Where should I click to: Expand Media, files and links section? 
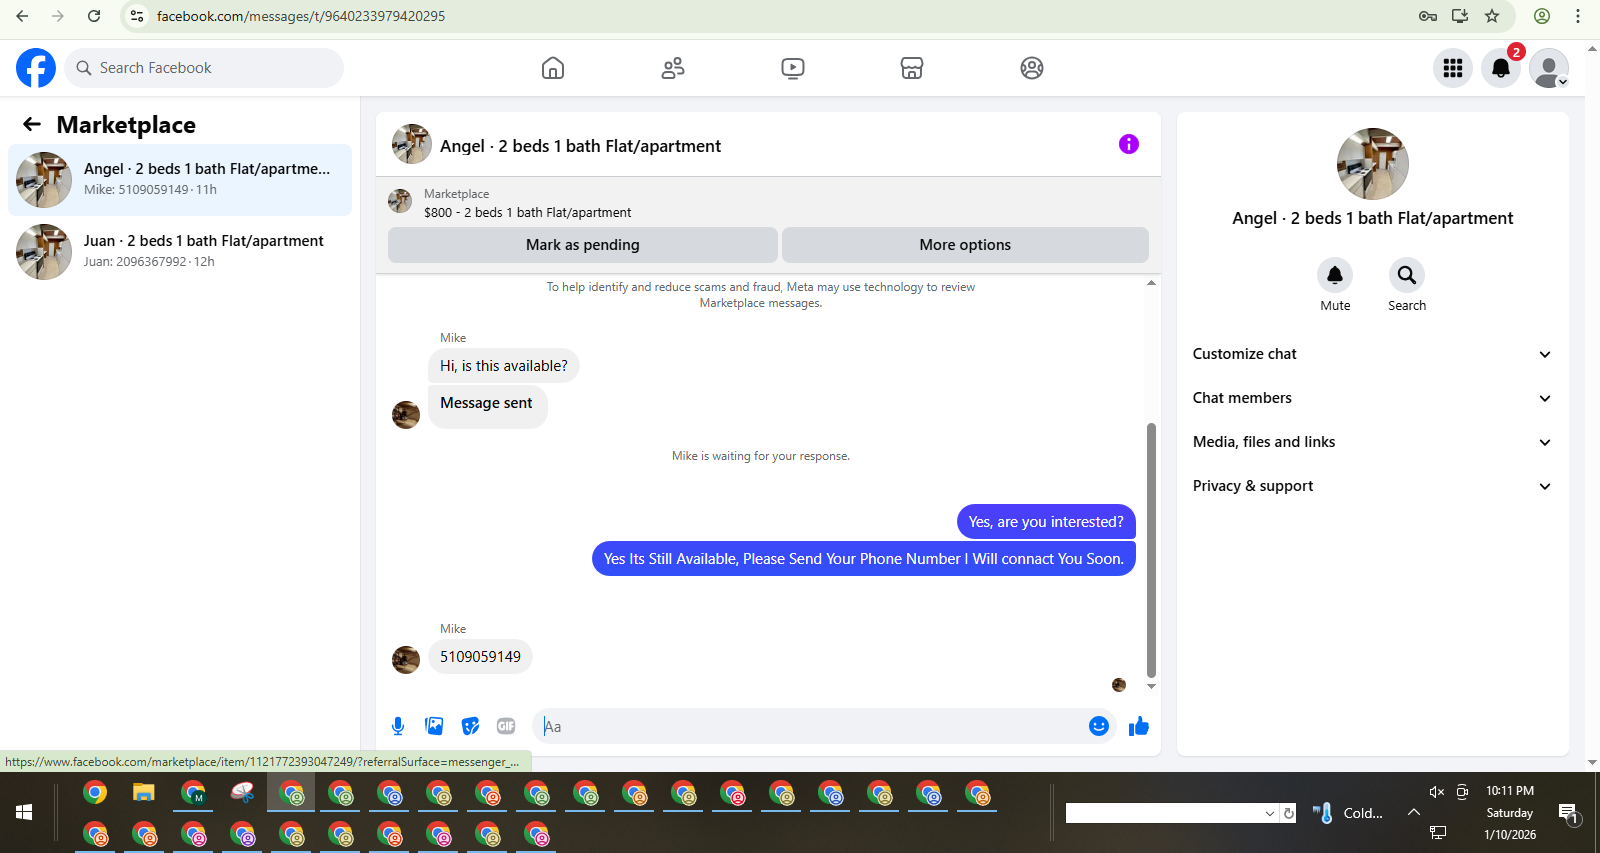click(x=1372, y=442)
